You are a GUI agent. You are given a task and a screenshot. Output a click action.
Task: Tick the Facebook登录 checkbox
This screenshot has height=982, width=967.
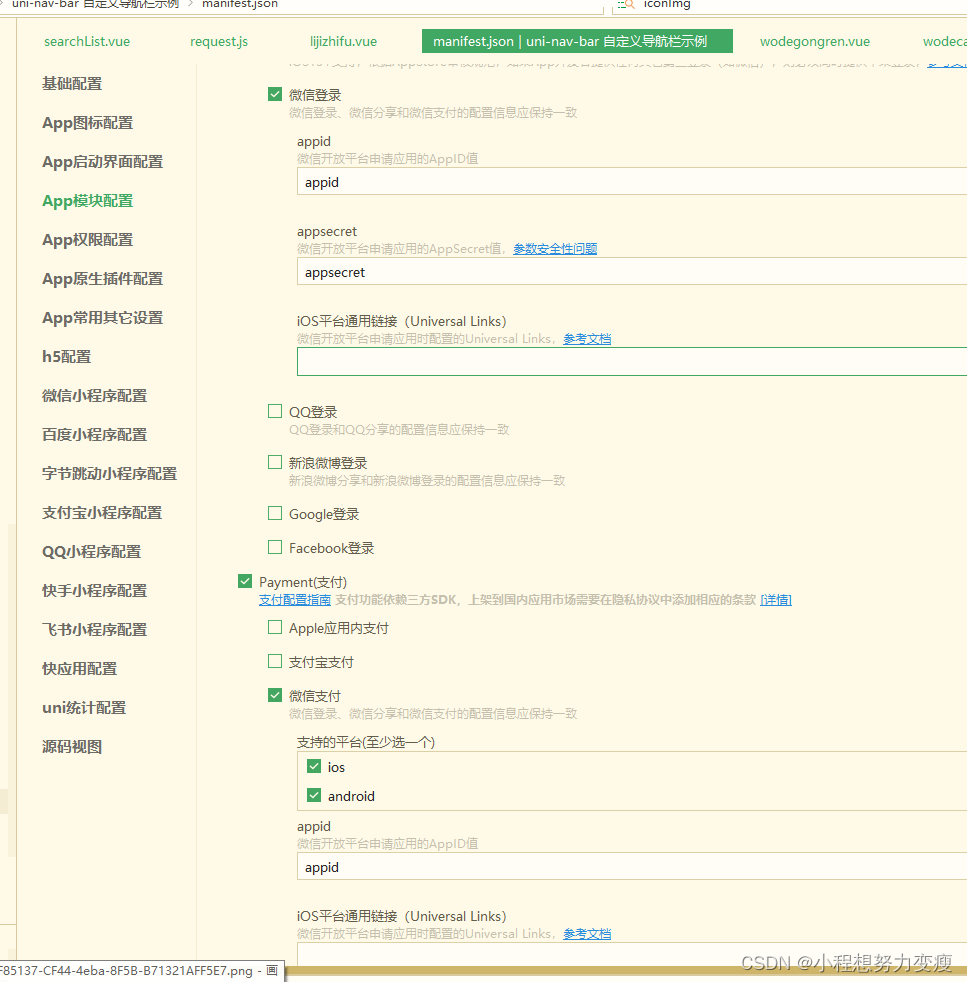coord(275,548)
